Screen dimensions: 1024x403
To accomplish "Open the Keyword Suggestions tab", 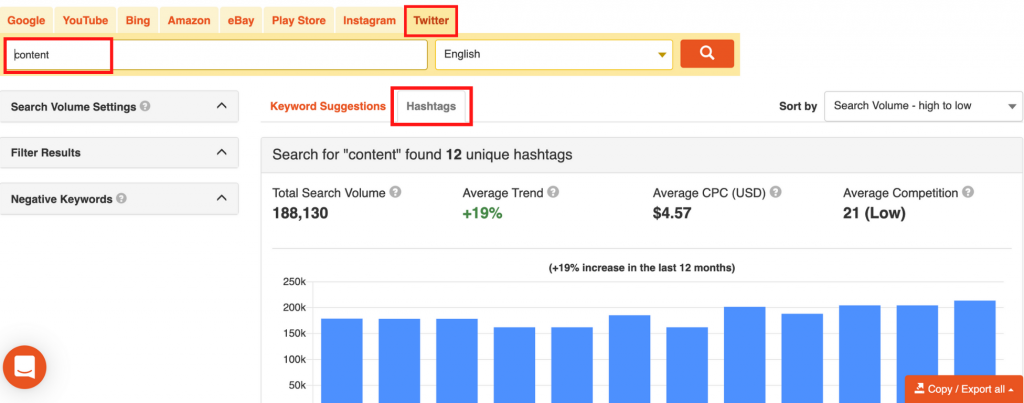I will (x=328, y=106).
